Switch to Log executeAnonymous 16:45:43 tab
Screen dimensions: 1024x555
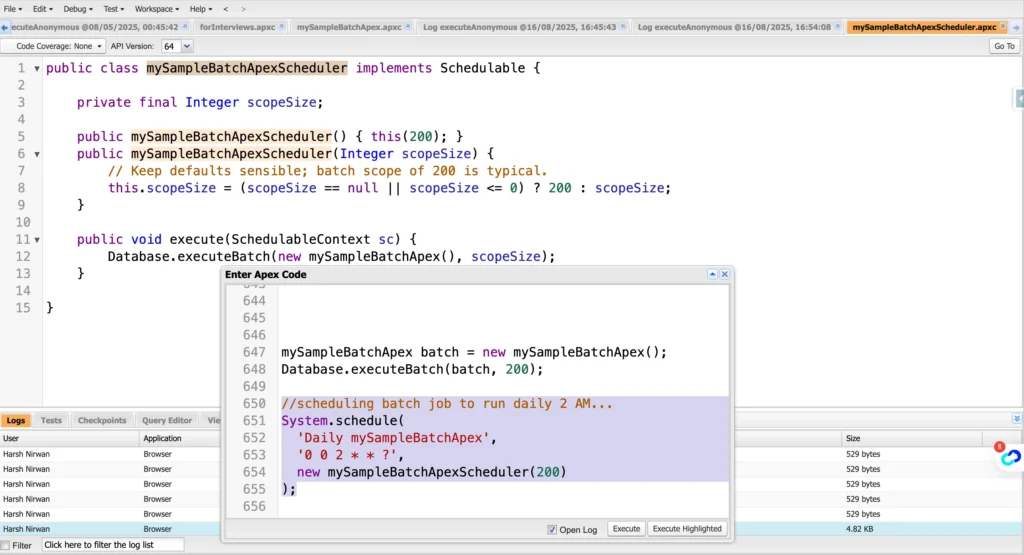pyautogui.click(x=519, y=27)
